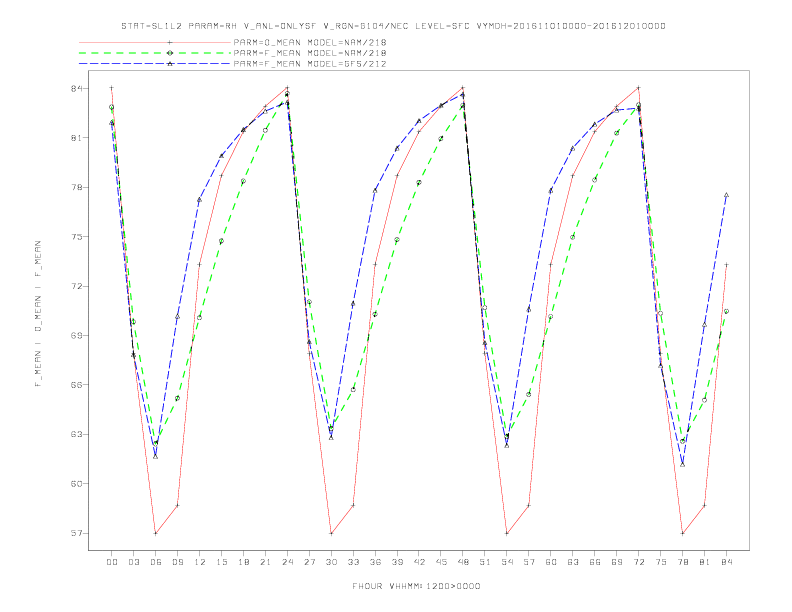Click the y-axis tick value 75

[76, 237]
